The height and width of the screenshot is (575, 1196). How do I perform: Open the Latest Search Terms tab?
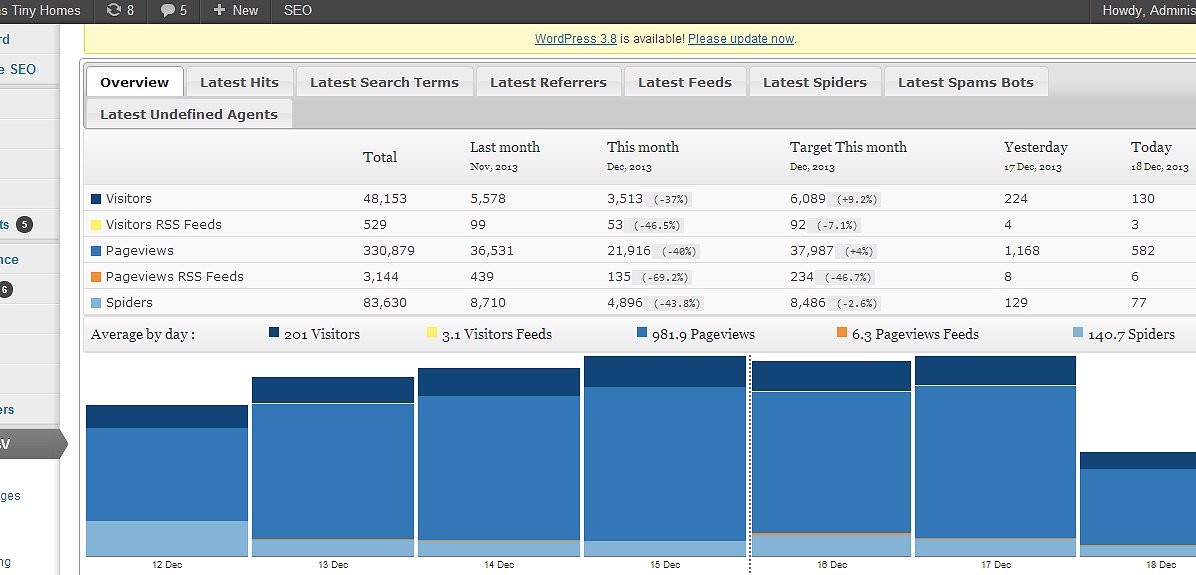click(x=384, y=82)
